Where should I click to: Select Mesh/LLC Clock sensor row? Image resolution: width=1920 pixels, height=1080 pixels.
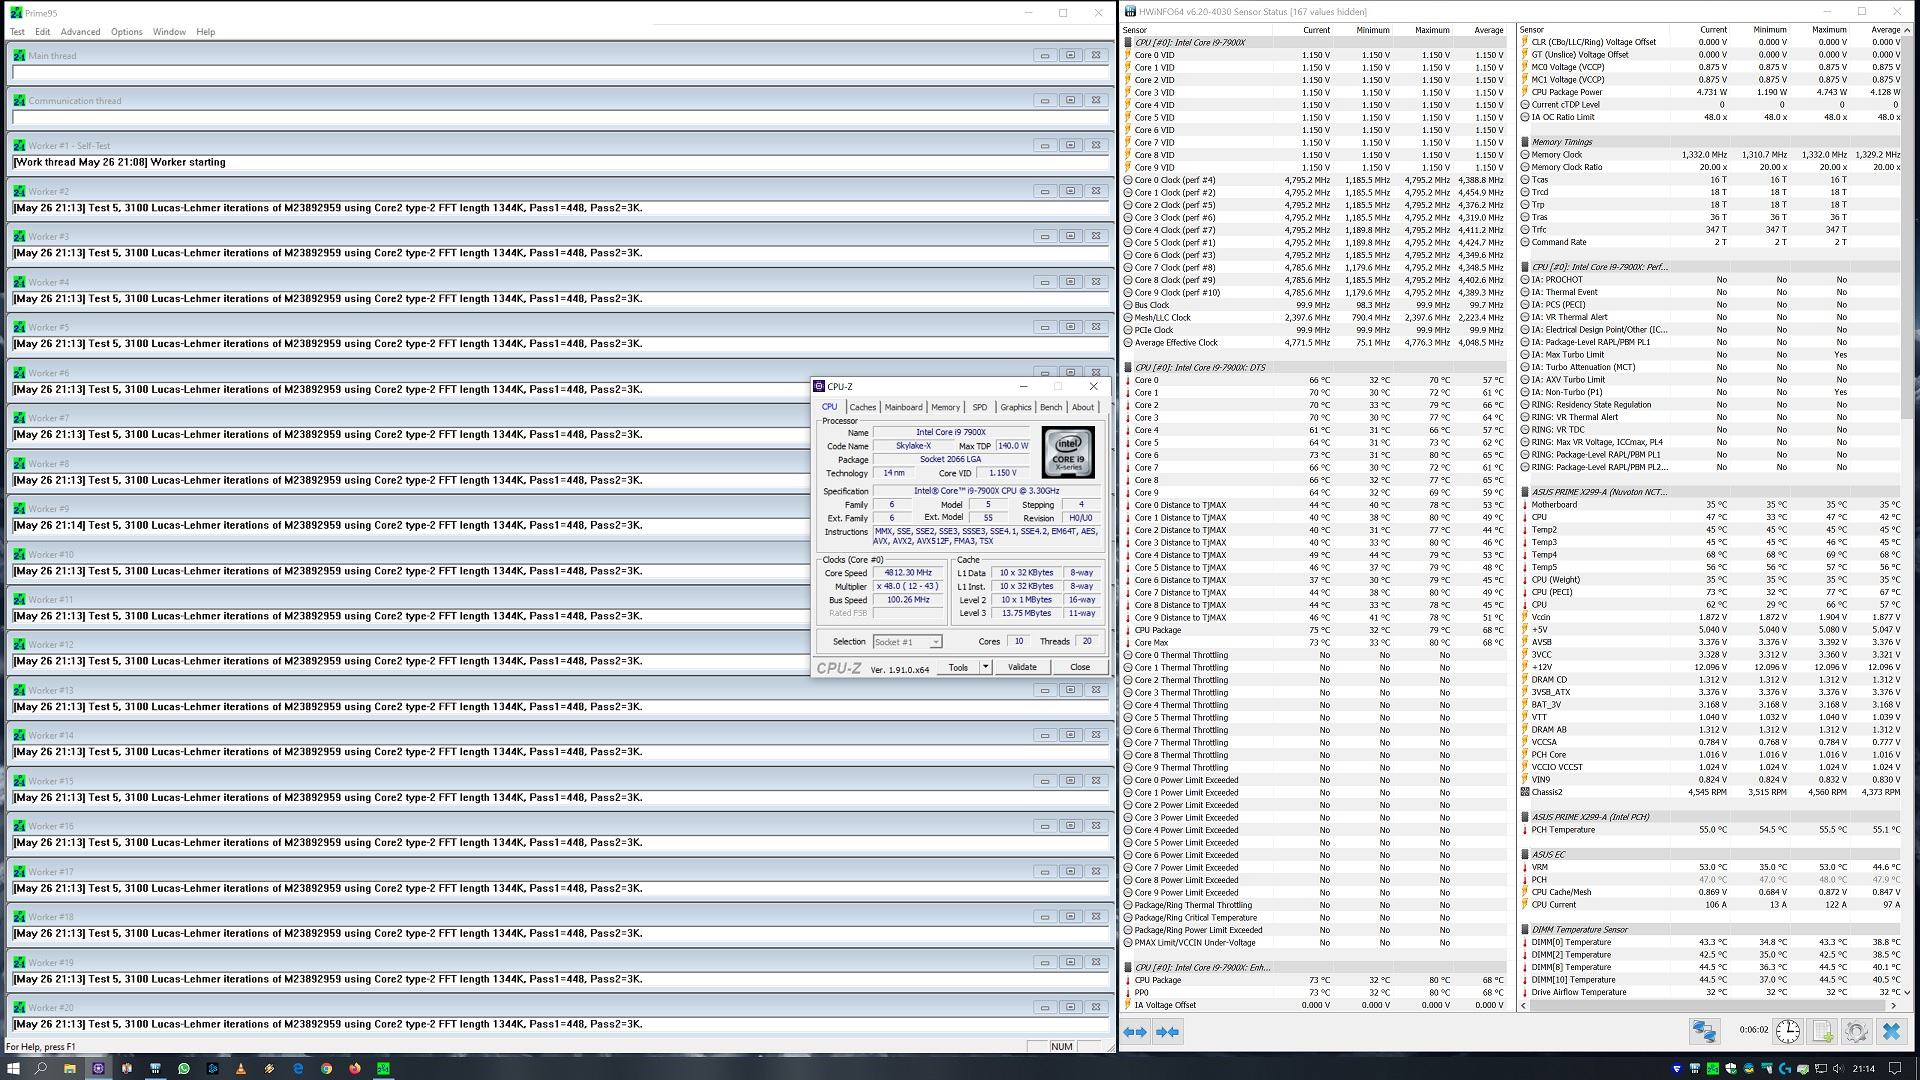coord(1314,318)
